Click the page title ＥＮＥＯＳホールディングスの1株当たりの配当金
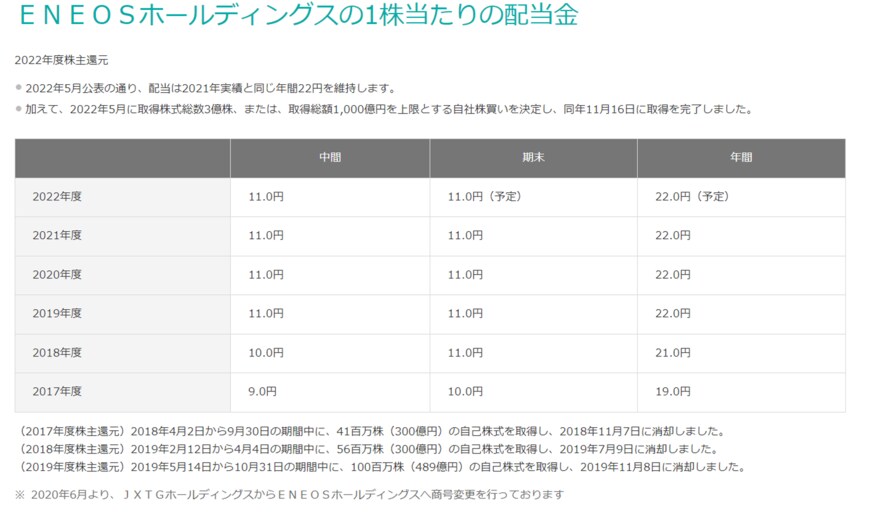Image resolution: width=870 pixels, height=512 pixels. pyautogui.click(x=299, y=15)
